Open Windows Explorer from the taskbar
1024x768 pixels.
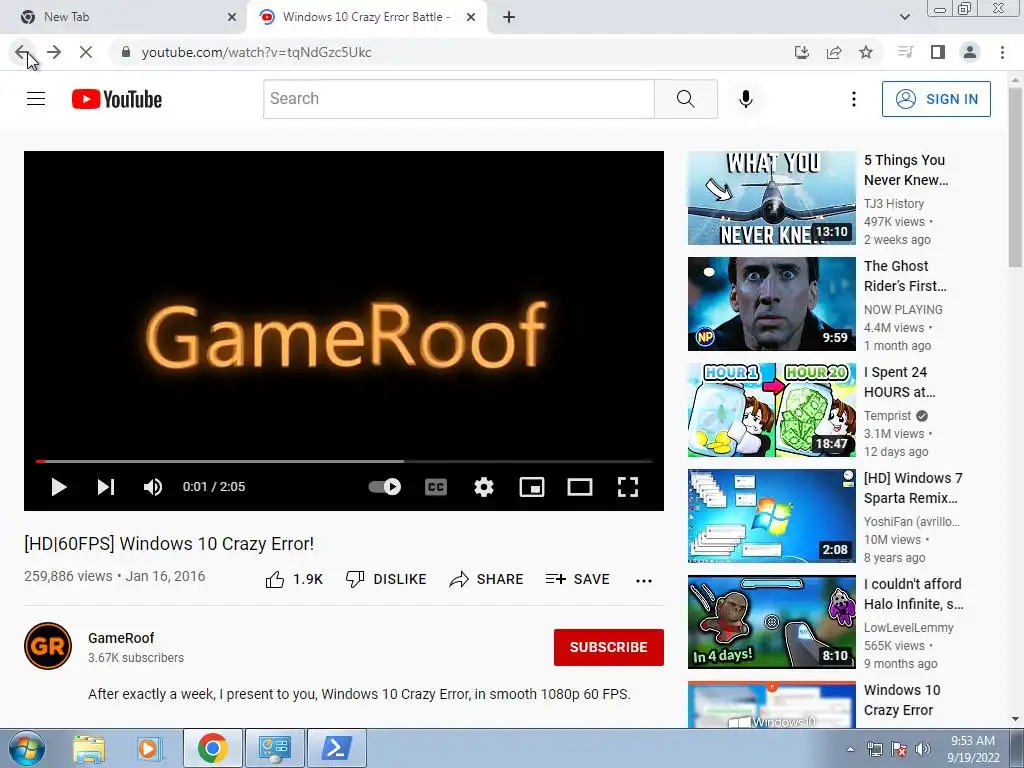89,748
